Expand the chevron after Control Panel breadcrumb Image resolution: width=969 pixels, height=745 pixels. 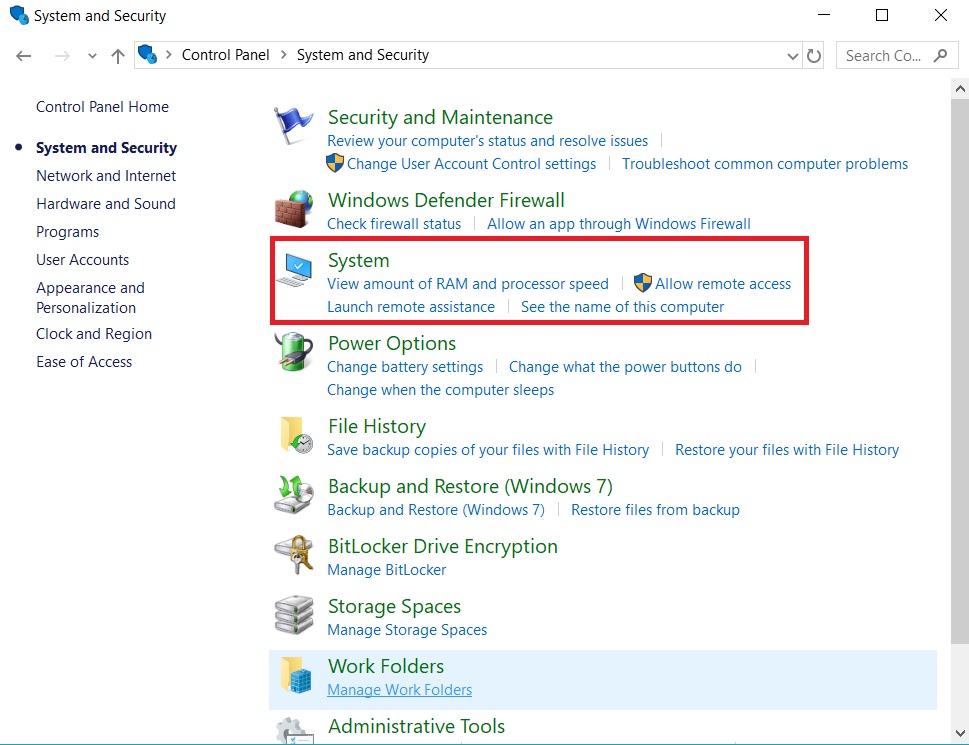point(284,54)
